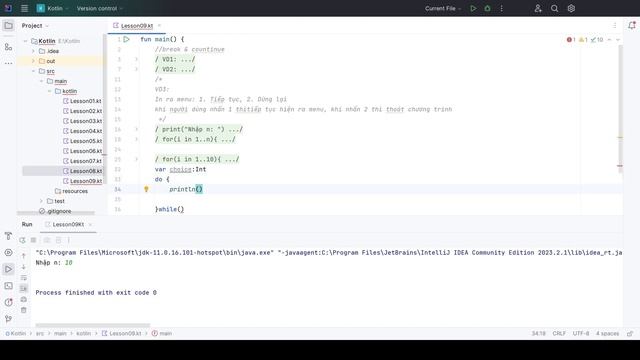The height and width of the screenshot is (360, 640).
Task: Select the resources folder
Action: pos(71,191)
